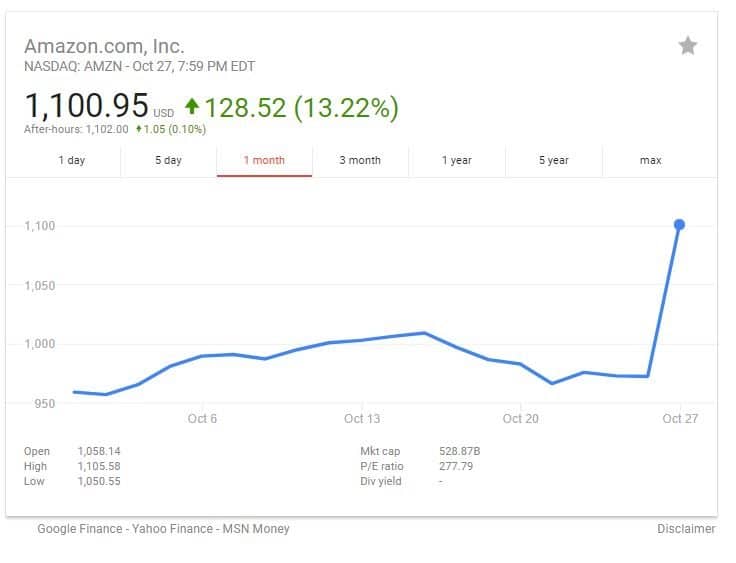
Task: Show the 5 year chart tab
Action: 553,160
